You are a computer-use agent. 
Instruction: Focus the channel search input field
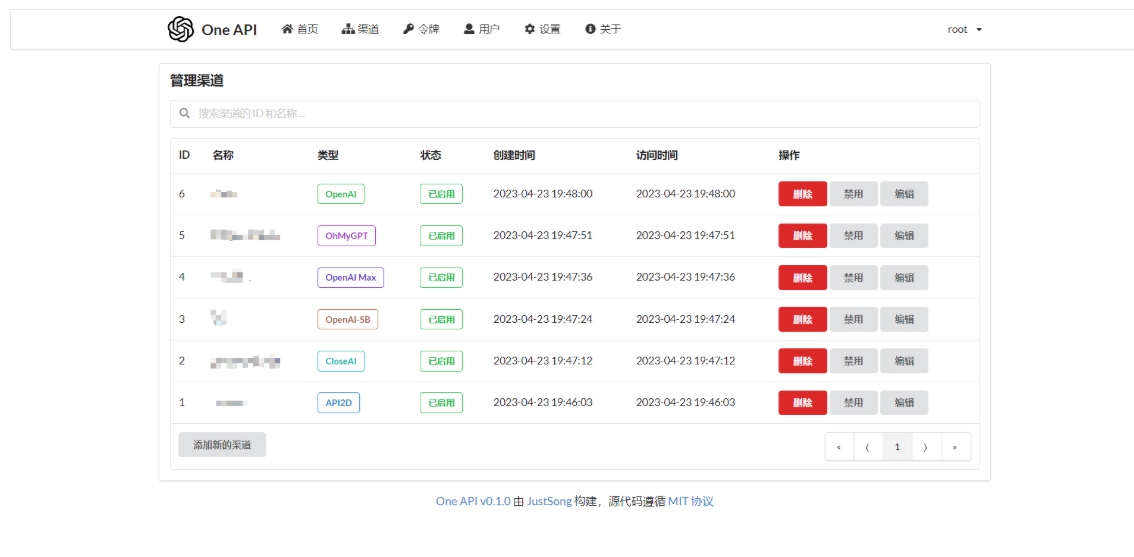pyautogui.click(x=575, y=114)
